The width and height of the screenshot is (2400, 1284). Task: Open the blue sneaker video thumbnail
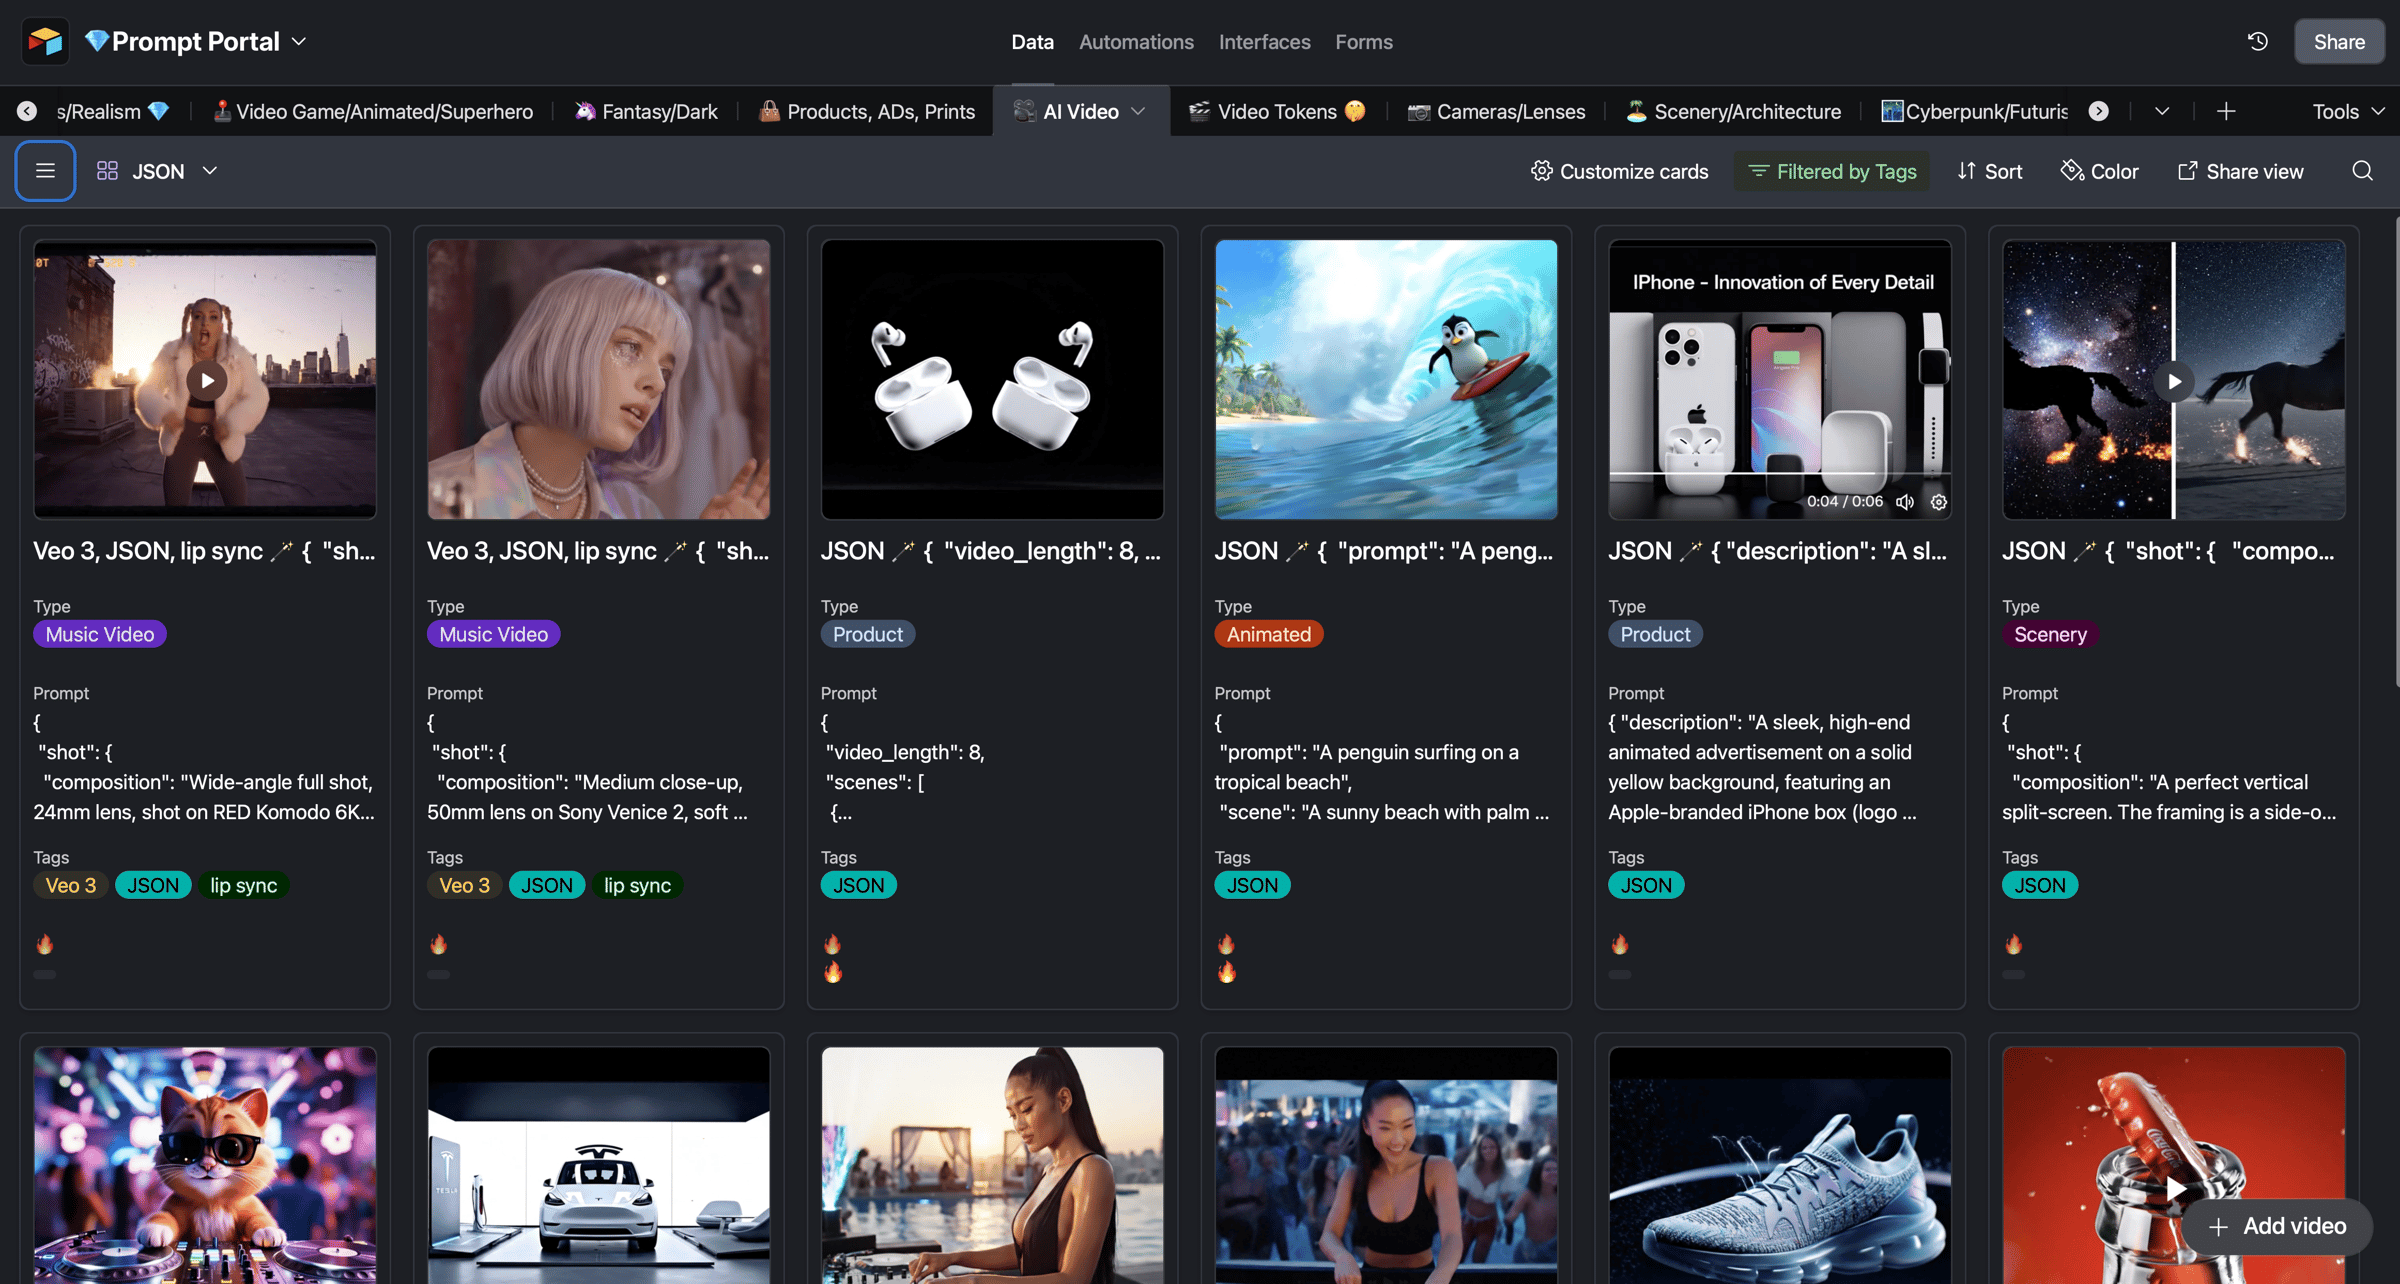[x=1780, y=1165]
